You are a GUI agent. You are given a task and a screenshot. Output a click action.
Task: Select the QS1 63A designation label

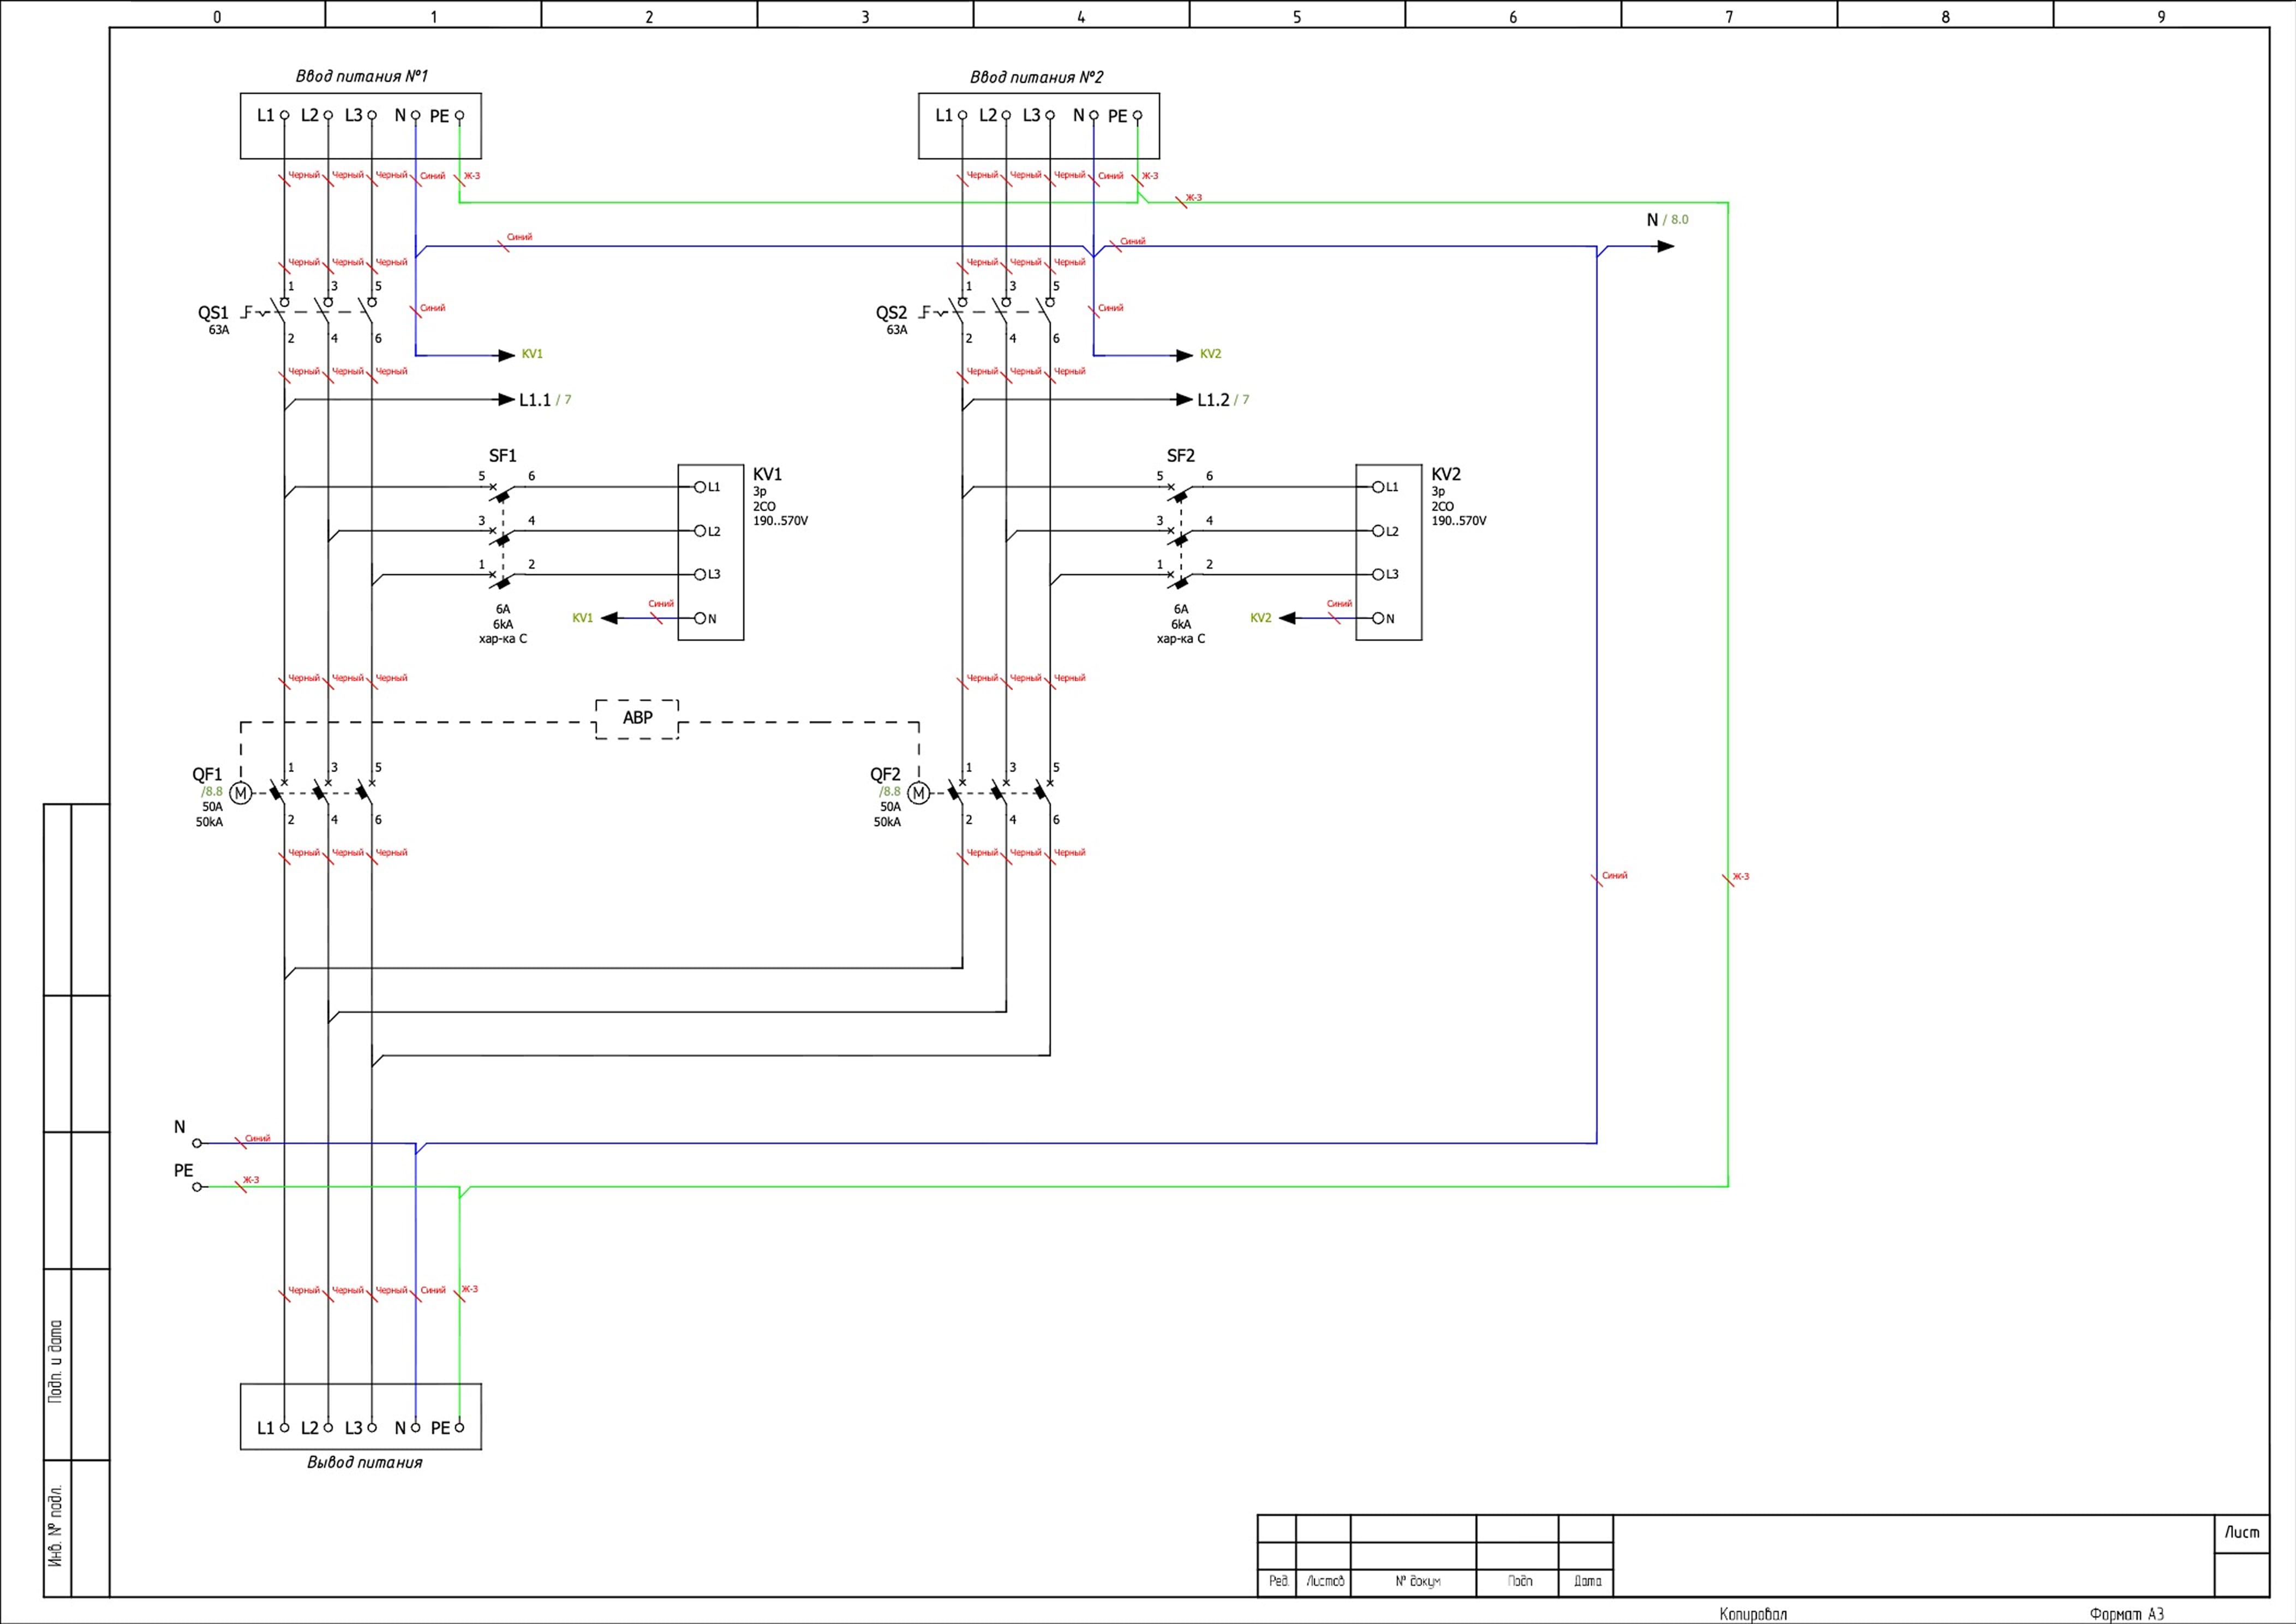click(213, 313)
